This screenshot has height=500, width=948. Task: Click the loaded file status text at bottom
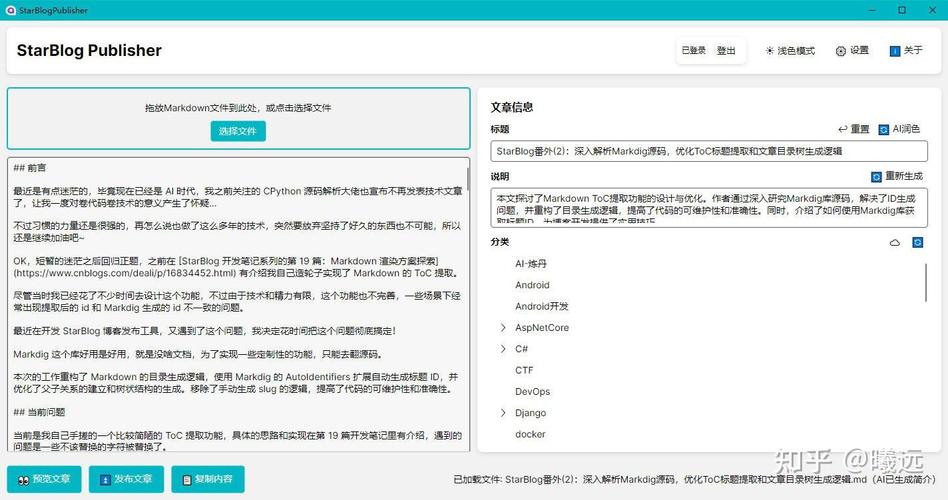[x=694, y=479]
